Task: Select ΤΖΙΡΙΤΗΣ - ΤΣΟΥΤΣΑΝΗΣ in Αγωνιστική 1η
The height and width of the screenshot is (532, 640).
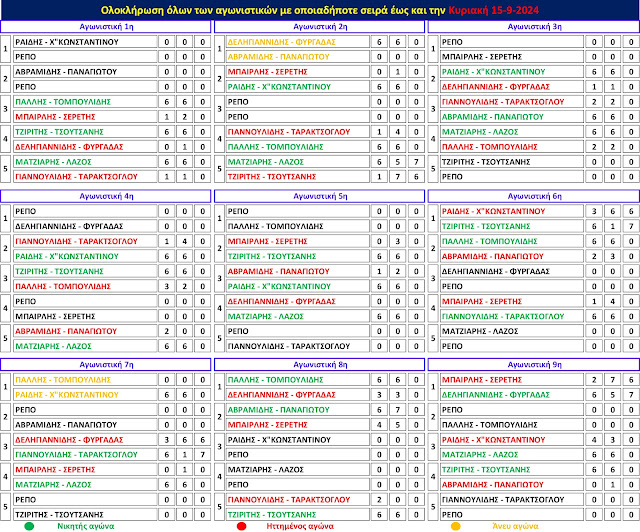Action: 85,132
